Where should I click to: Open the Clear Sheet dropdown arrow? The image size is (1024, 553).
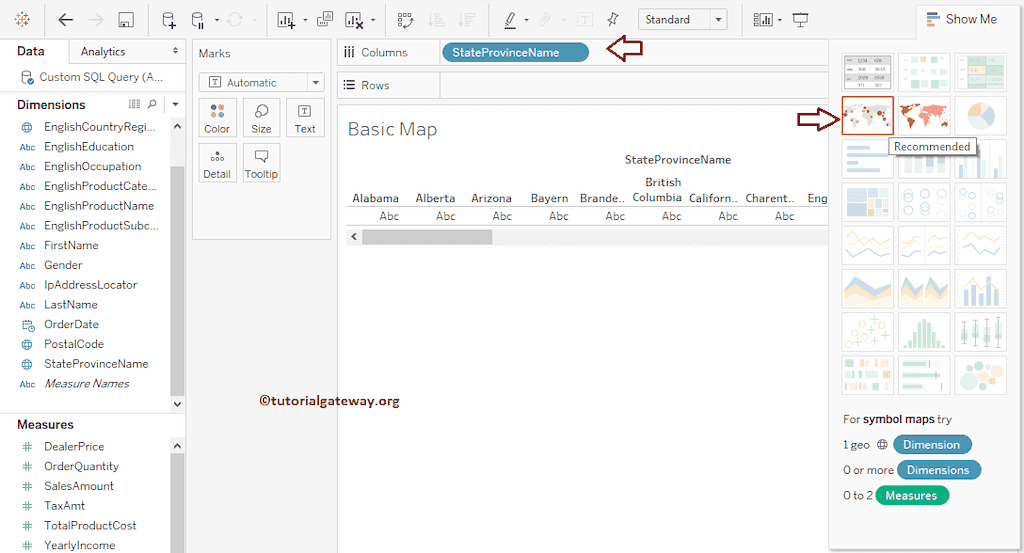(373, 20)
